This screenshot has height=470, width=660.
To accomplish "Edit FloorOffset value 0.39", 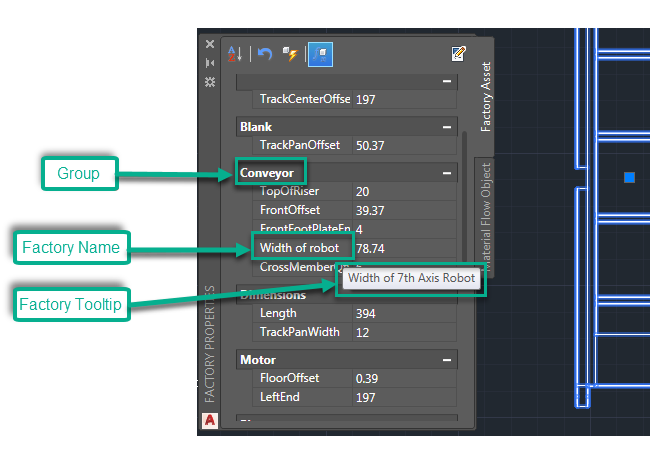I will click(404, 378).
